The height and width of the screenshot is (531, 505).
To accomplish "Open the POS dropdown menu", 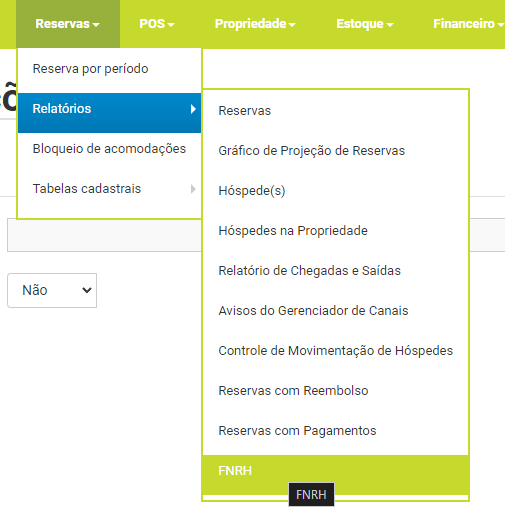I will click(157, 24).
